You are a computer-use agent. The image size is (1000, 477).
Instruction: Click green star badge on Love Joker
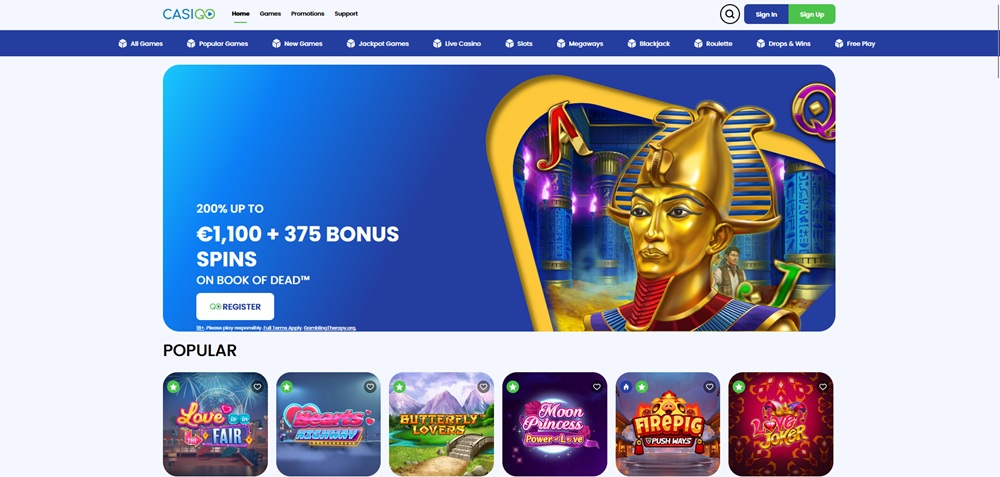pyautogui.click(x=739, y=386)
